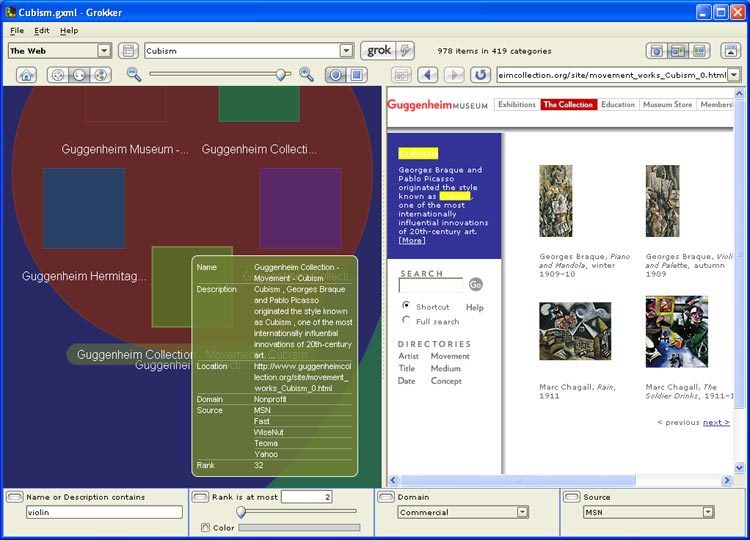Viewport: 750px width, 540px height.
Task: Click the Go button next to search
Action: pos(475,285)
